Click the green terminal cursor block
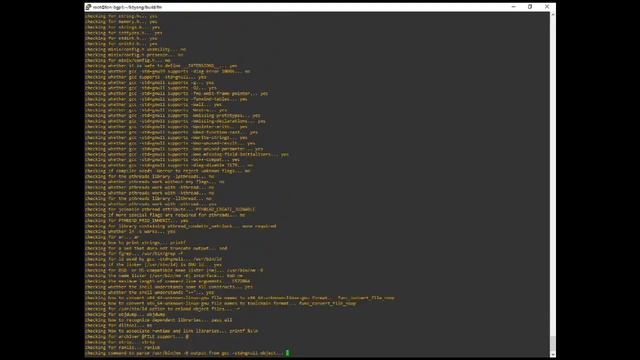 coord(287,353)
